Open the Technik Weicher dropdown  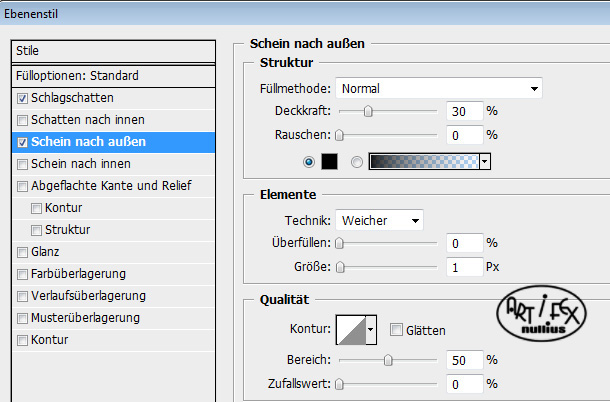click(379, 221)
